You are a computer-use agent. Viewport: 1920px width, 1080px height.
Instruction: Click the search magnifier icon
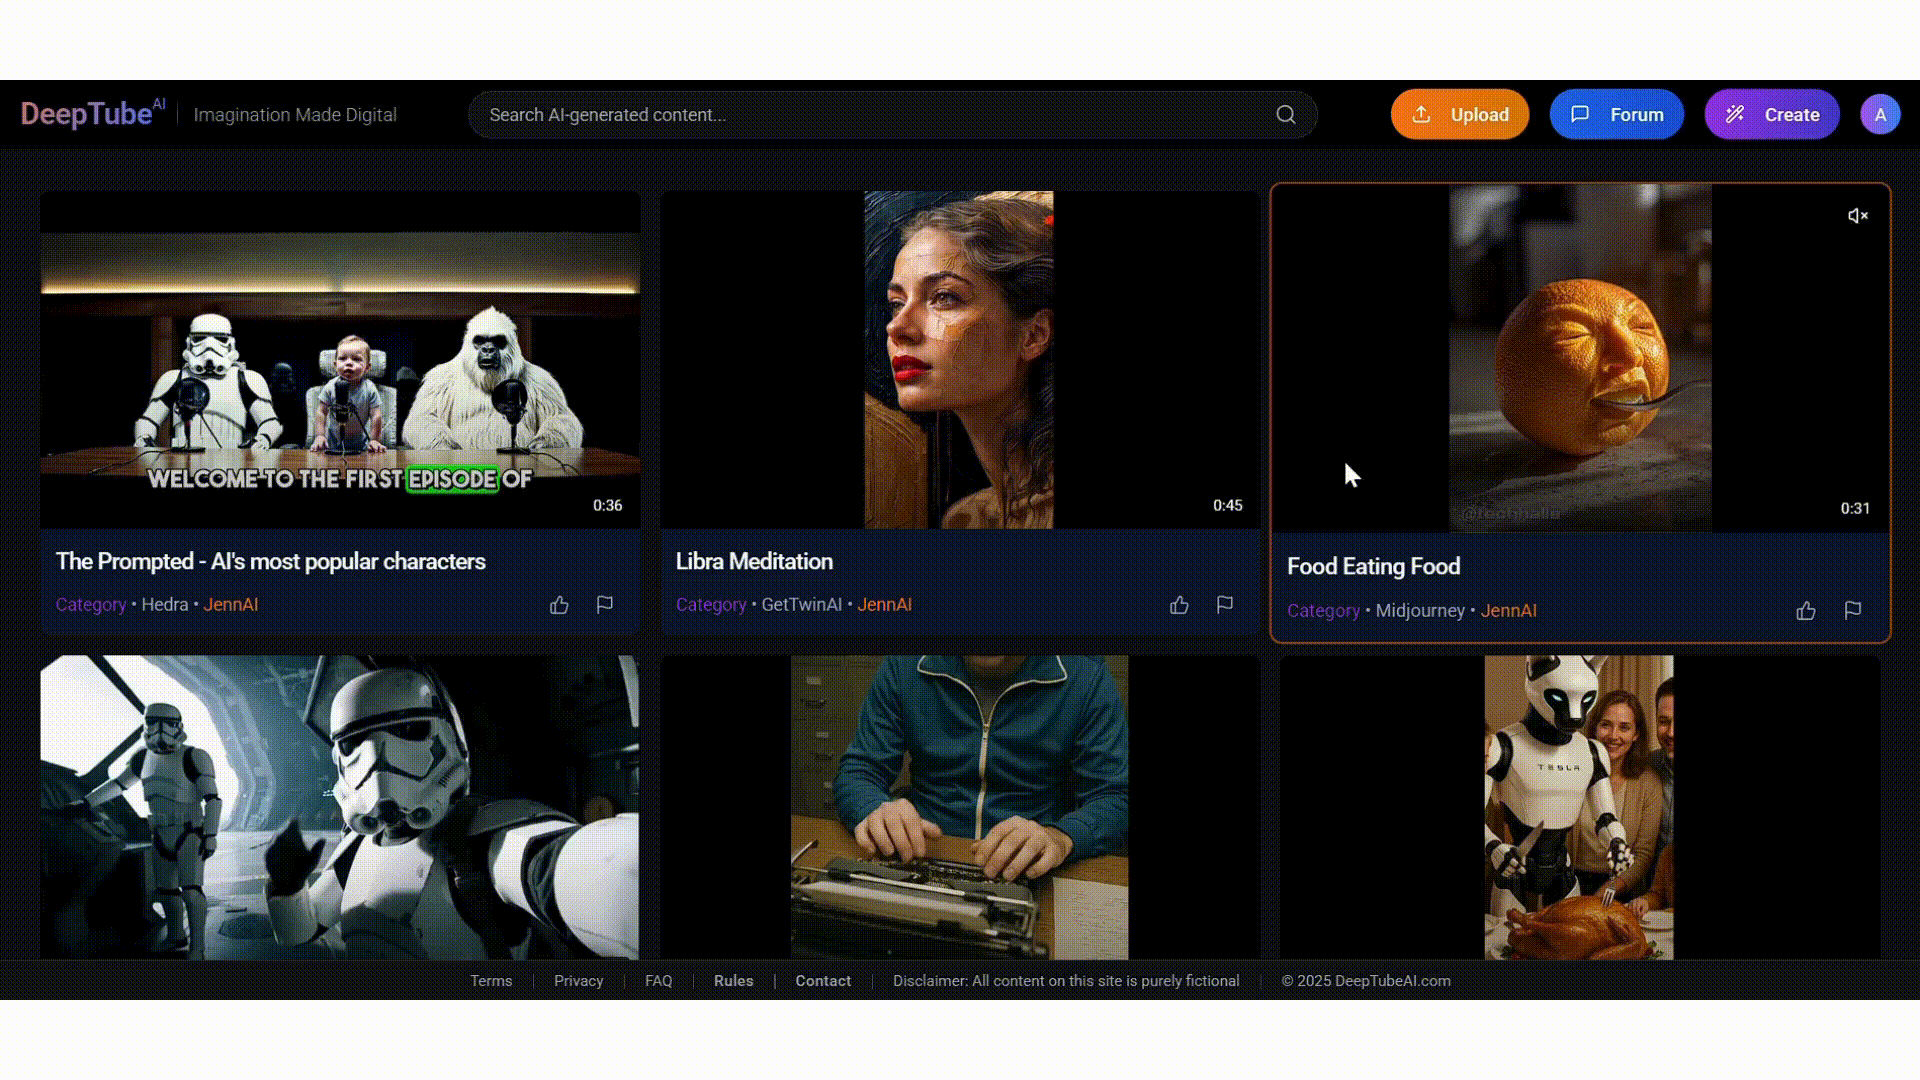coord(1286,115)
